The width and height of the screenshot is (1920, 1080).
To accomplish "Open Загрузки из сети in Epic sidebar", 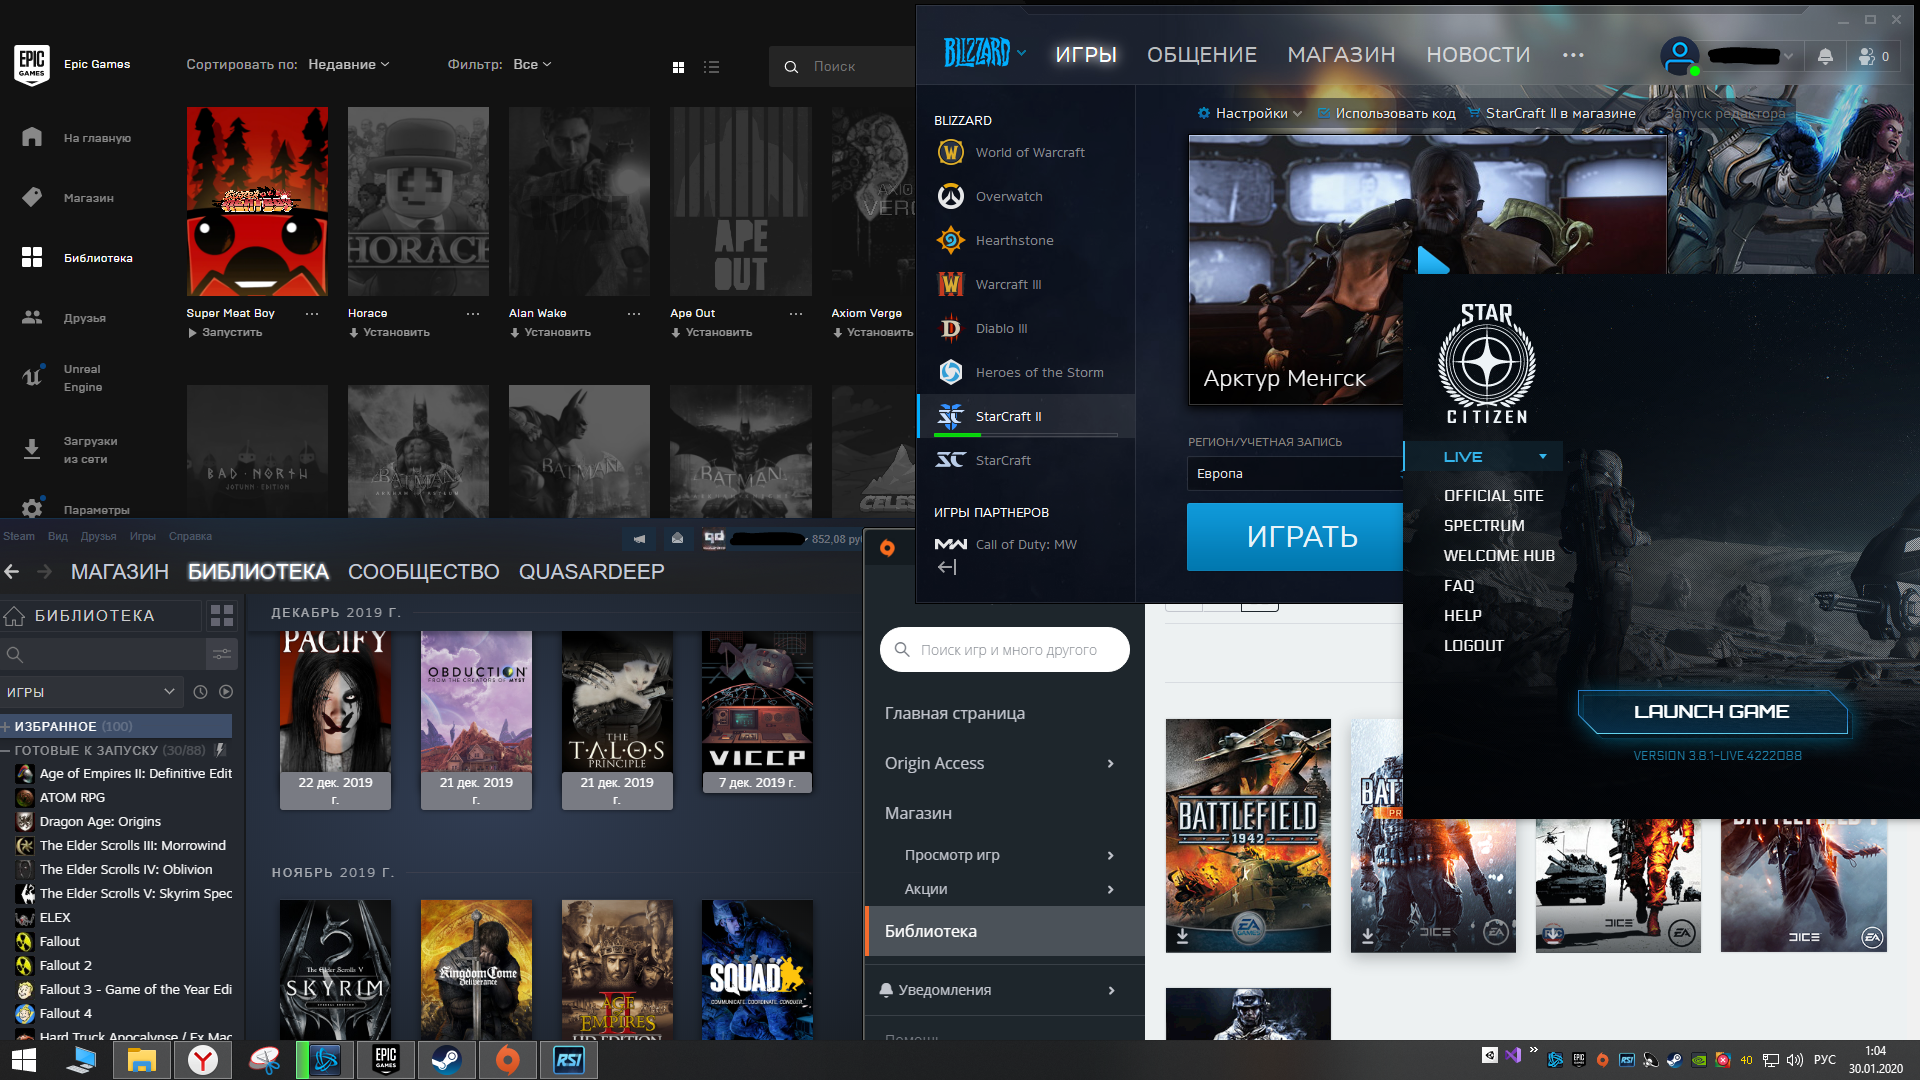I will pyautogui.click(x=90, y=450).
